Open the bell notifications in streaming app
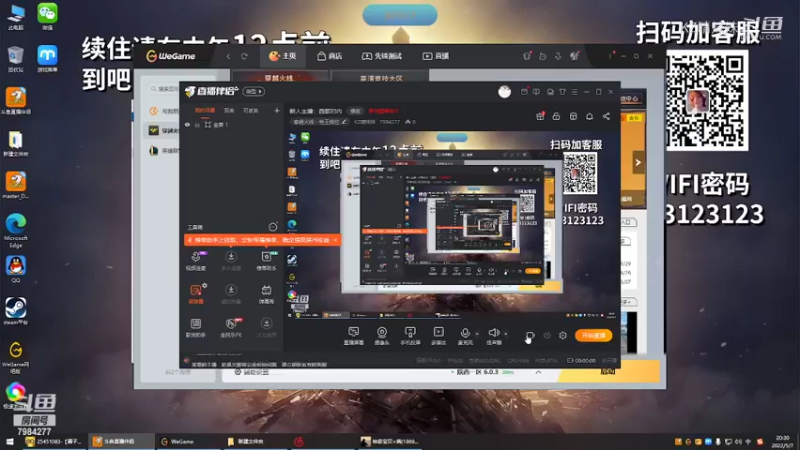The width and height of the screenshot is (800, 450). (x=589, y=116)
